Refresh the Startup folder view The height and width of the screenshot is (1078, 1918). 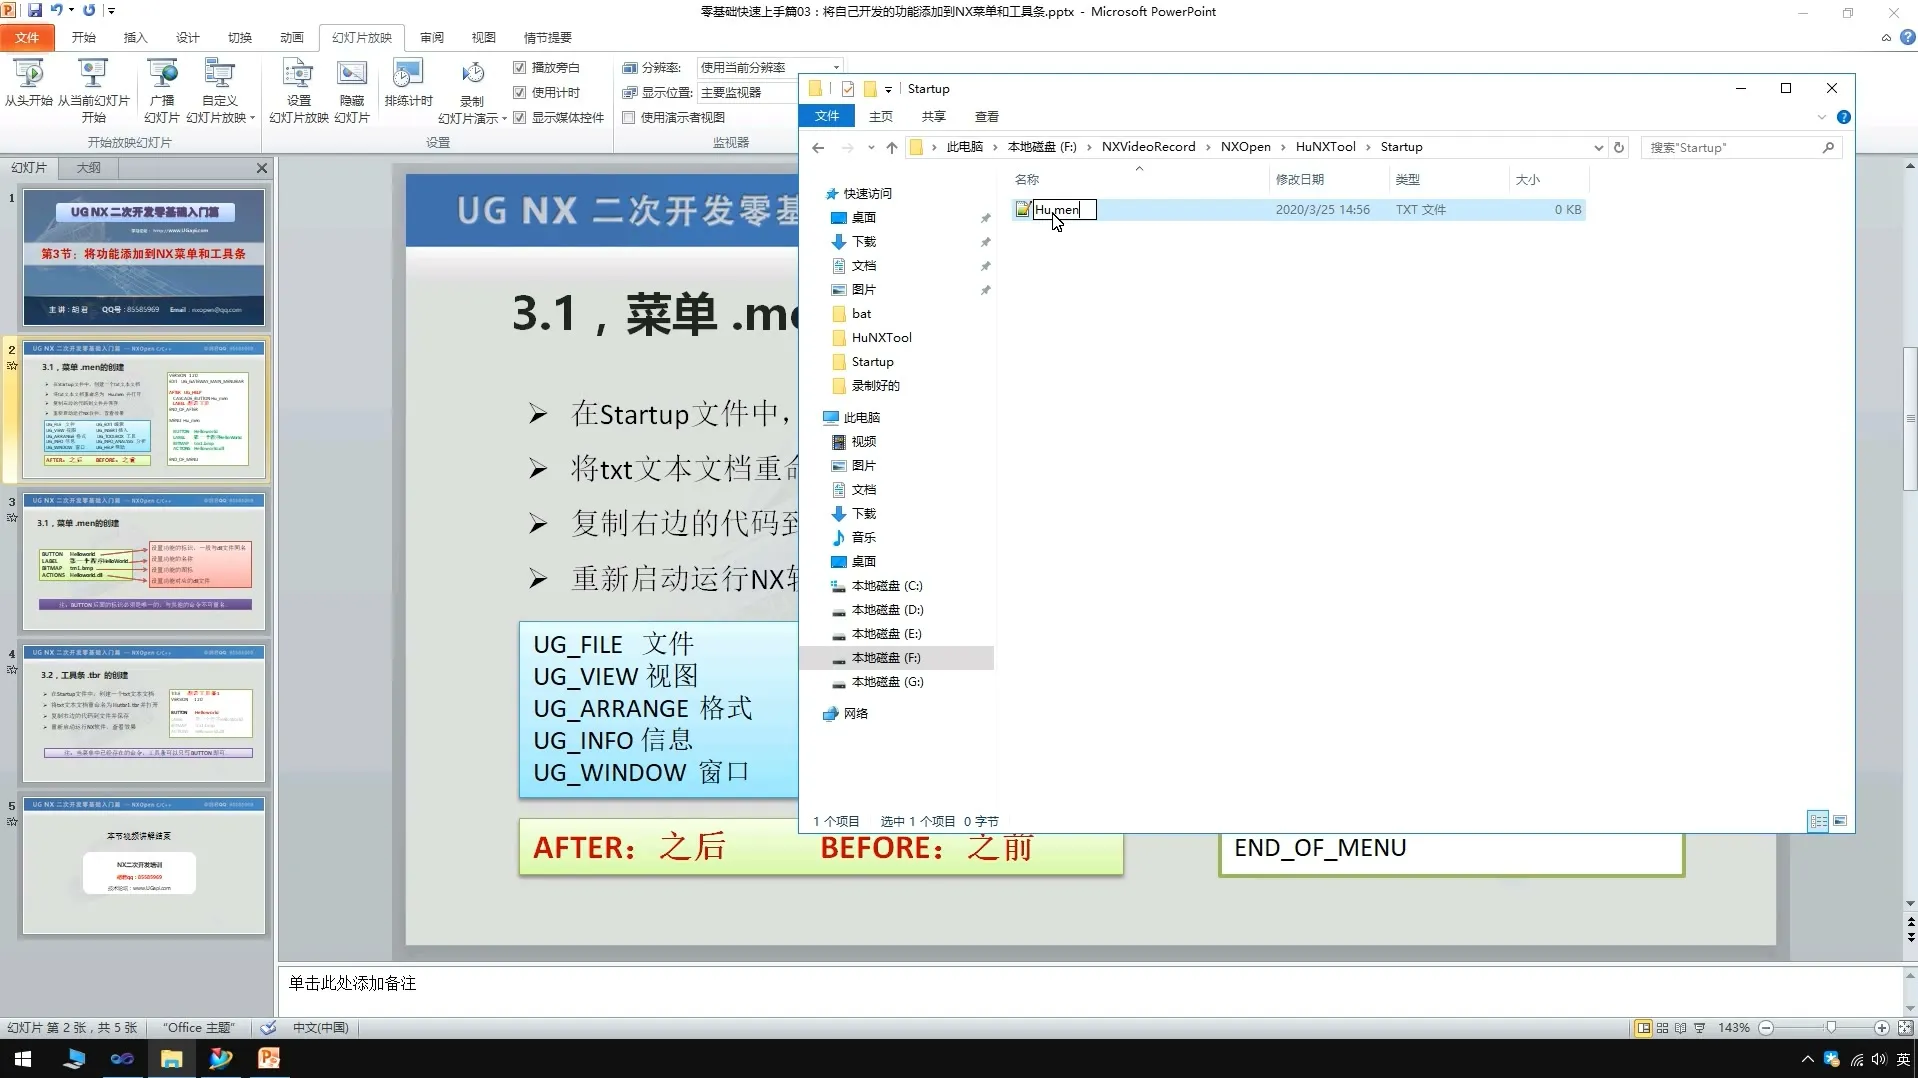(1619, 147)
